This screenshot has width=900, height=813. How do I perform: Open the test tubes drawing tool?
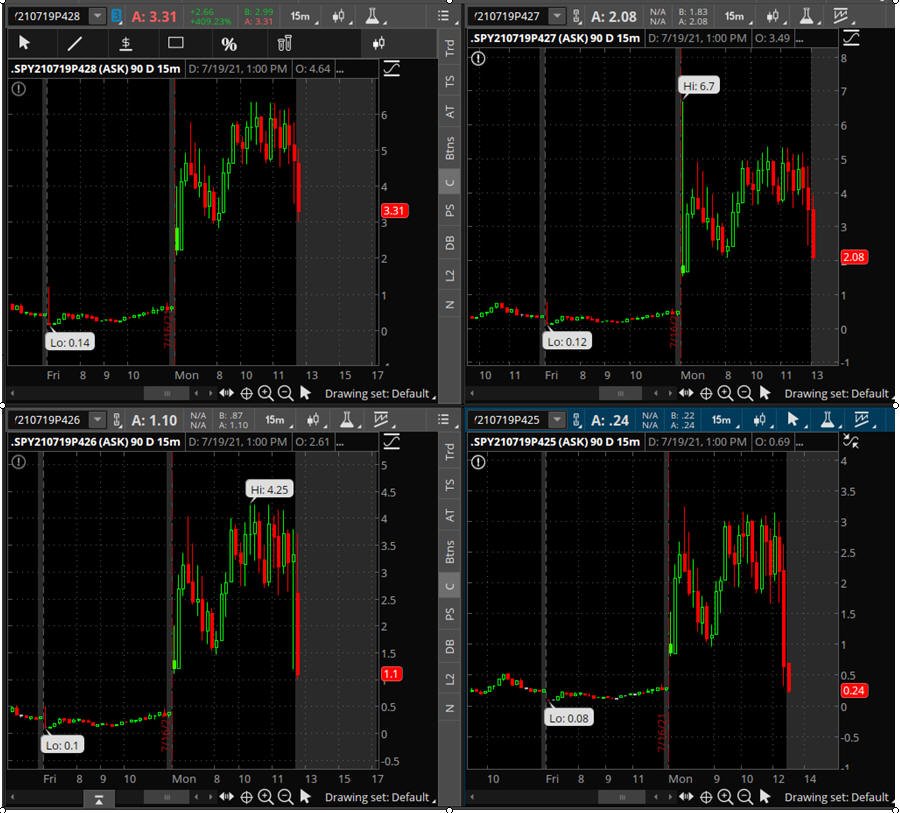[x=284, y=43]
